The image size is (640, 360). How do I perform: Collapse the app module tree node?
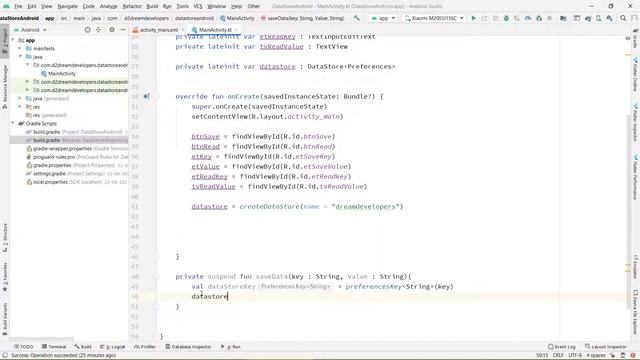point(13,40)
